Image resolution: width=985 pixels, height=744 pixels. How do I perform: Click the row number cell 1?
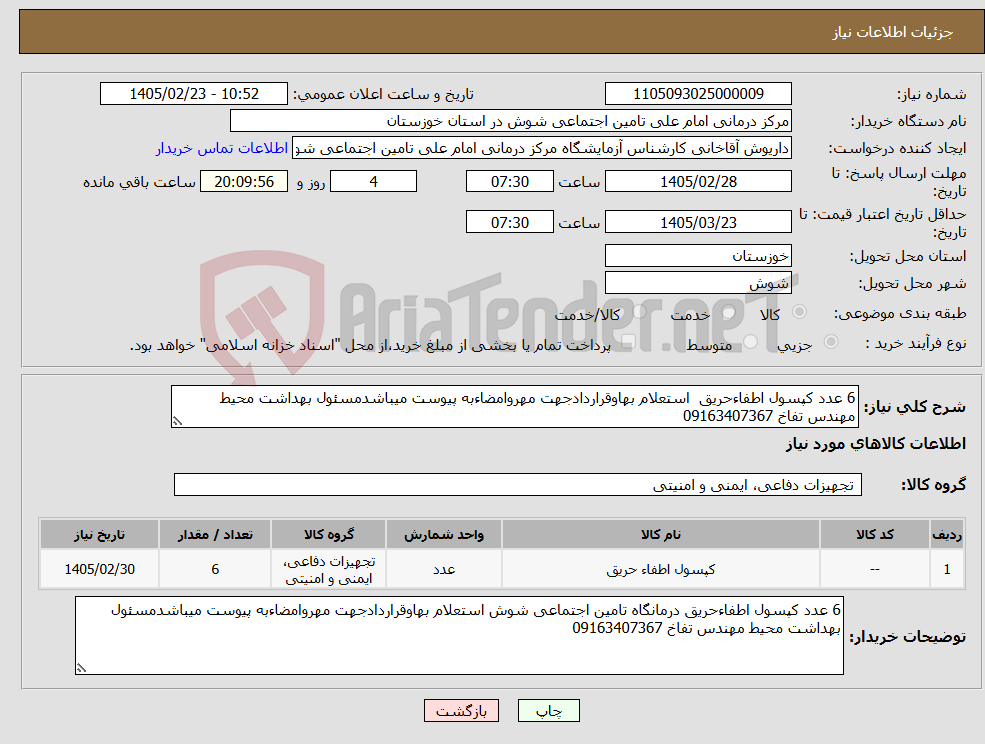(947, 569)
